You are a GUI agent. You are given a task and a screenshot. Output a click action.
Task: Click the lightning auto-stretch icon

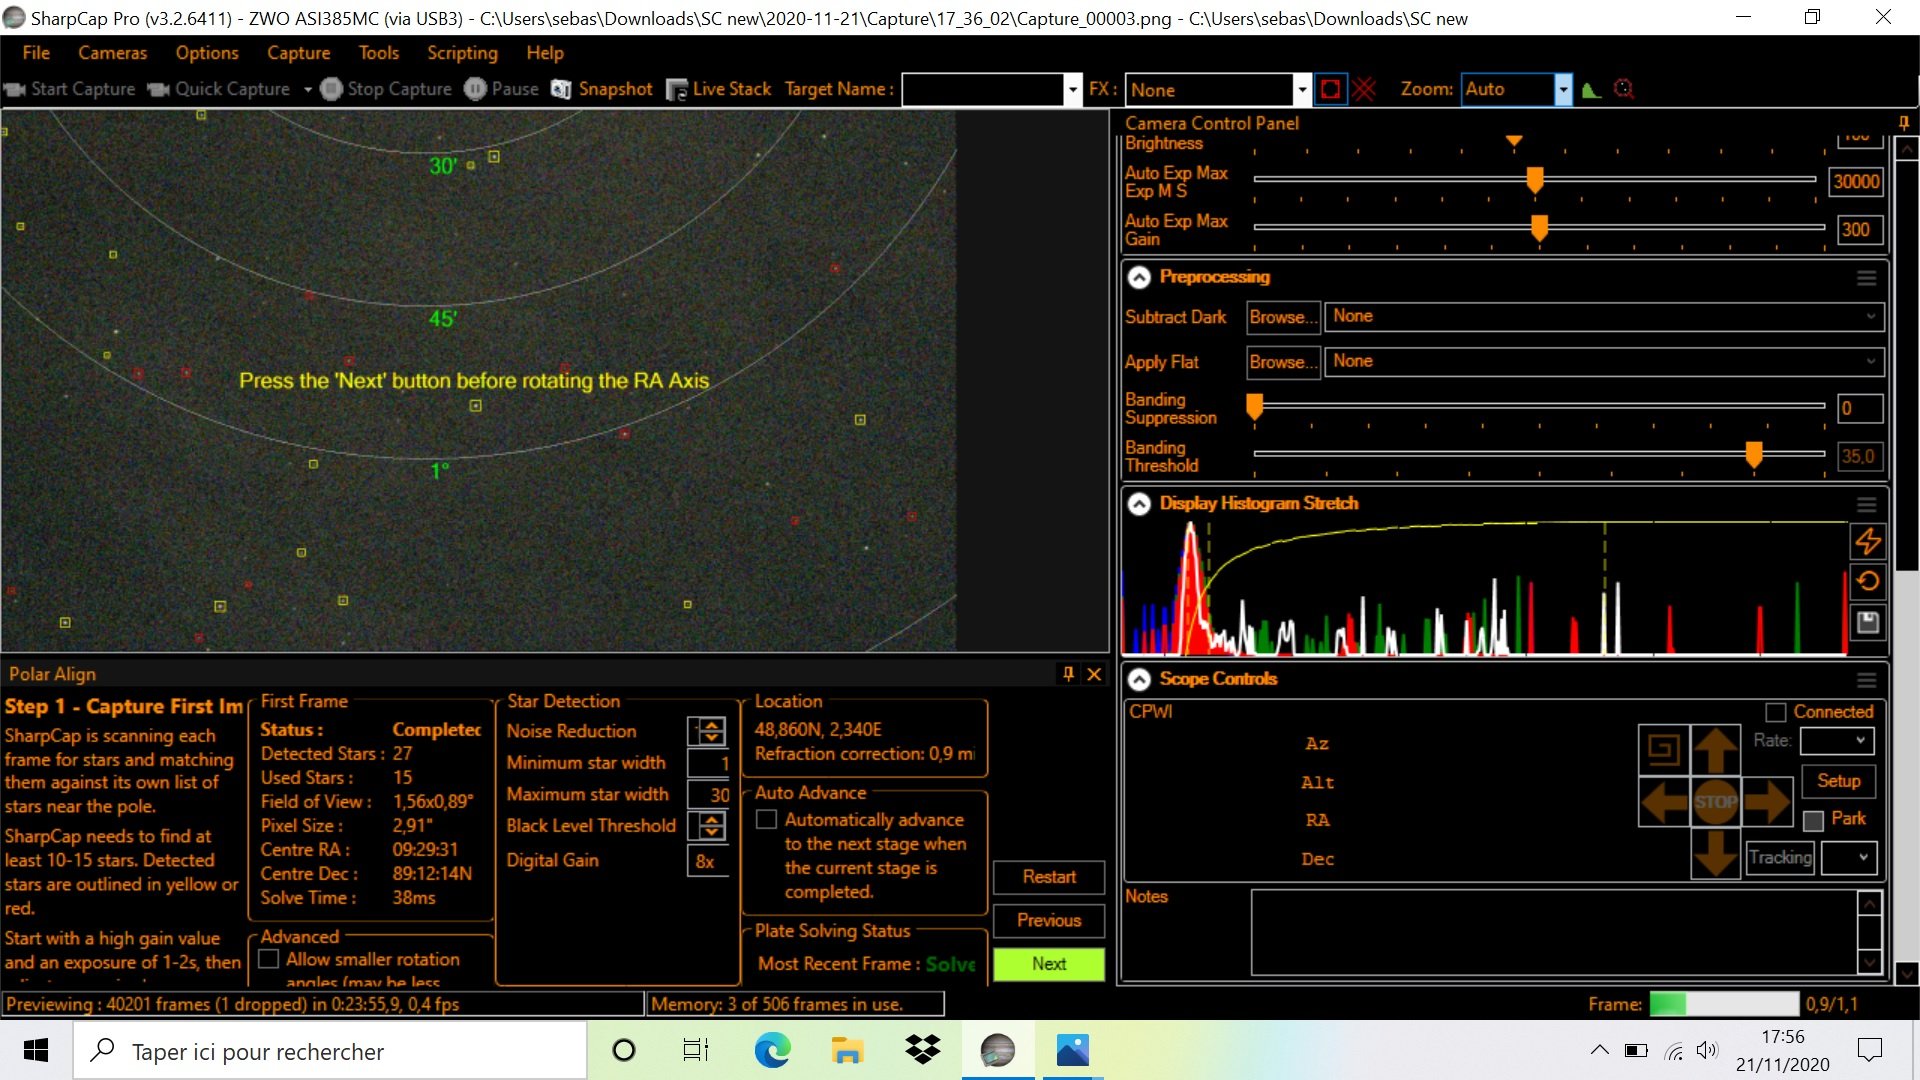(1867, 541)
